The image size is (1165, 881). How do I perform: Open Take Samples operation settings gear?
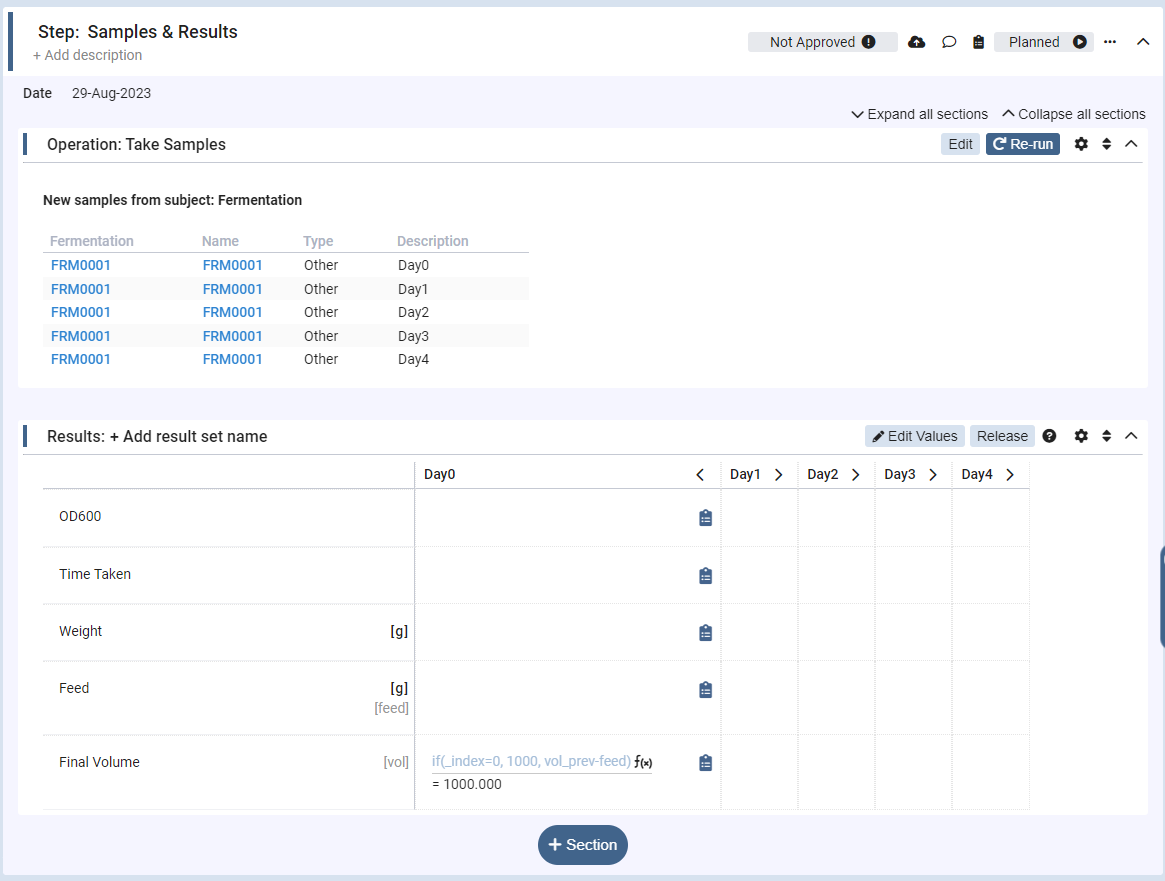point(1081,144)
